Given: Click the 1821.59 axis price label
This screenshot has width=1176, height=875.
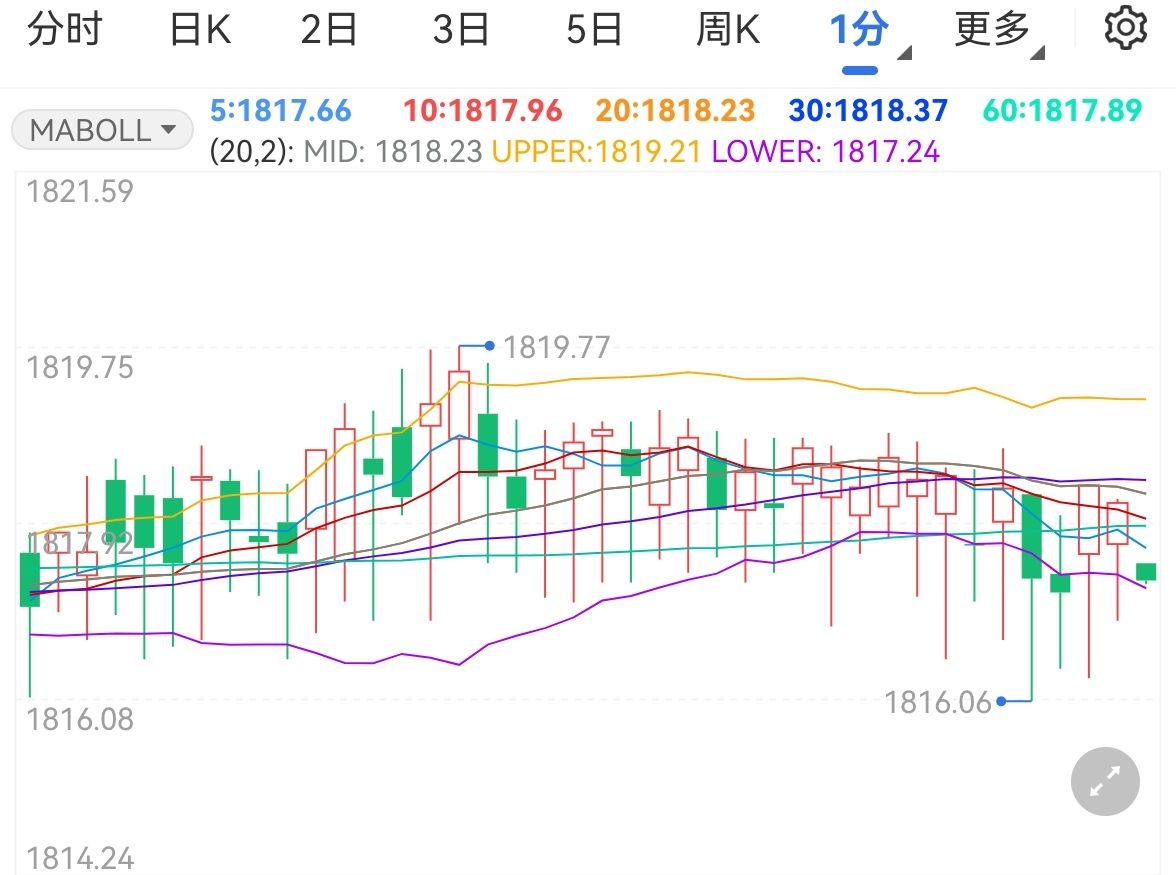Looking at the screenshot, I should [80, 192].
